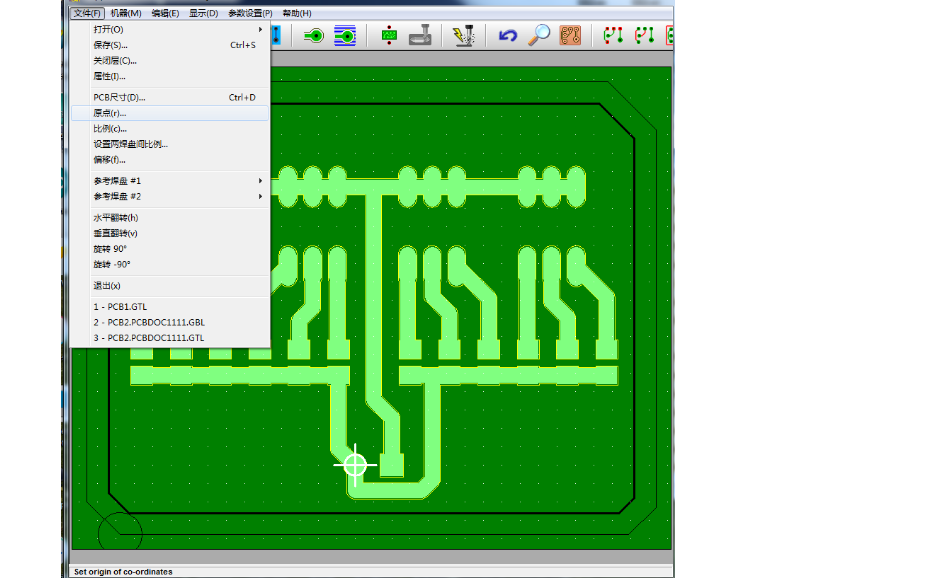
Task: Open the 参数设置(P) menu
Action: click(250, 13)
